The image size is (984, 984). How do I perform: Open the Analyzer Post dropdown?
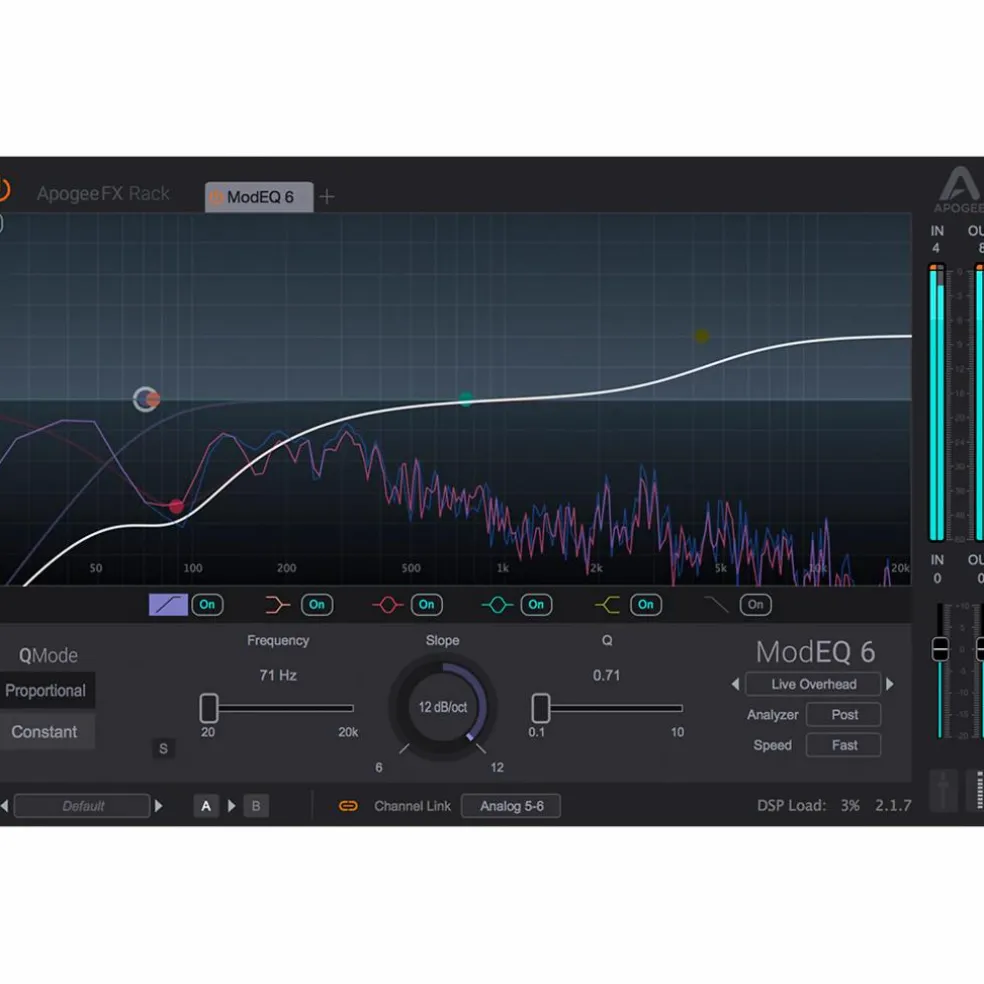click(844, 715)
